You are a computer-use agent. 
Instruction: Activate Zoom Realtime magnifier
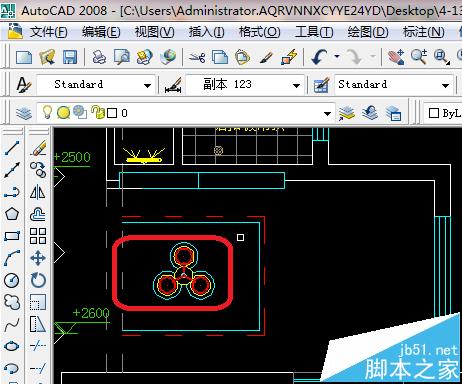click(x=419, y=57)
